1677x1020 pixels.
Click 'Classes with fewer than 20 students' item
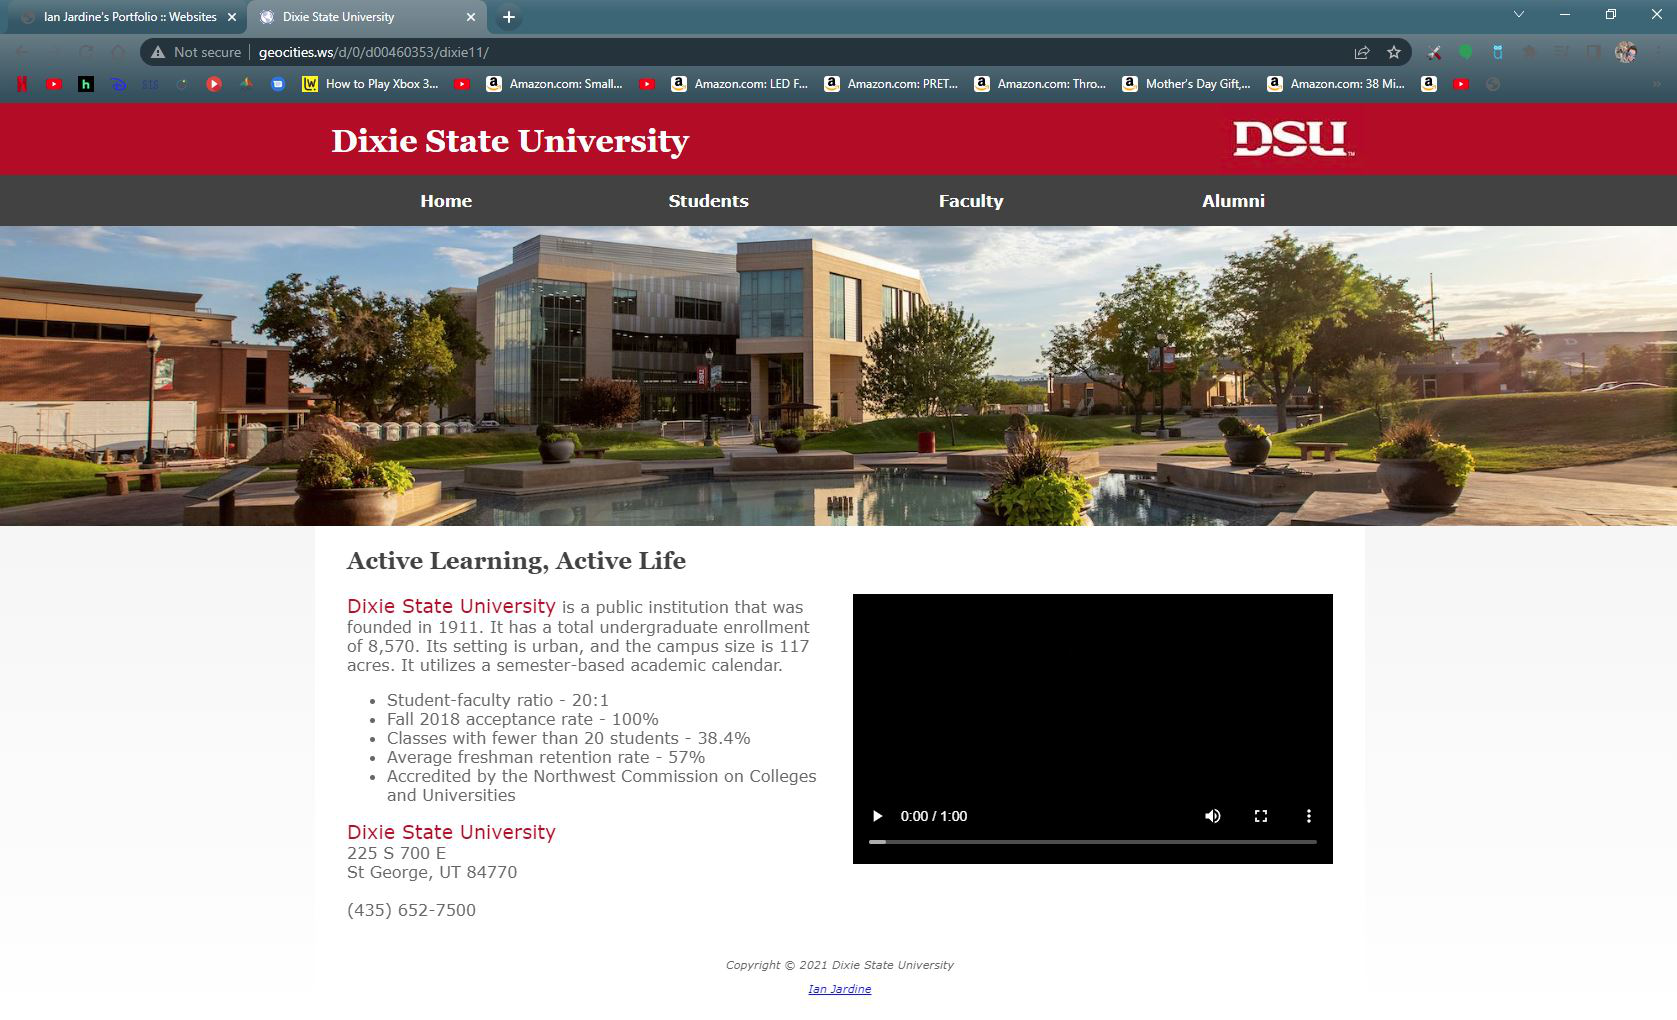click(x=569, y=738)
